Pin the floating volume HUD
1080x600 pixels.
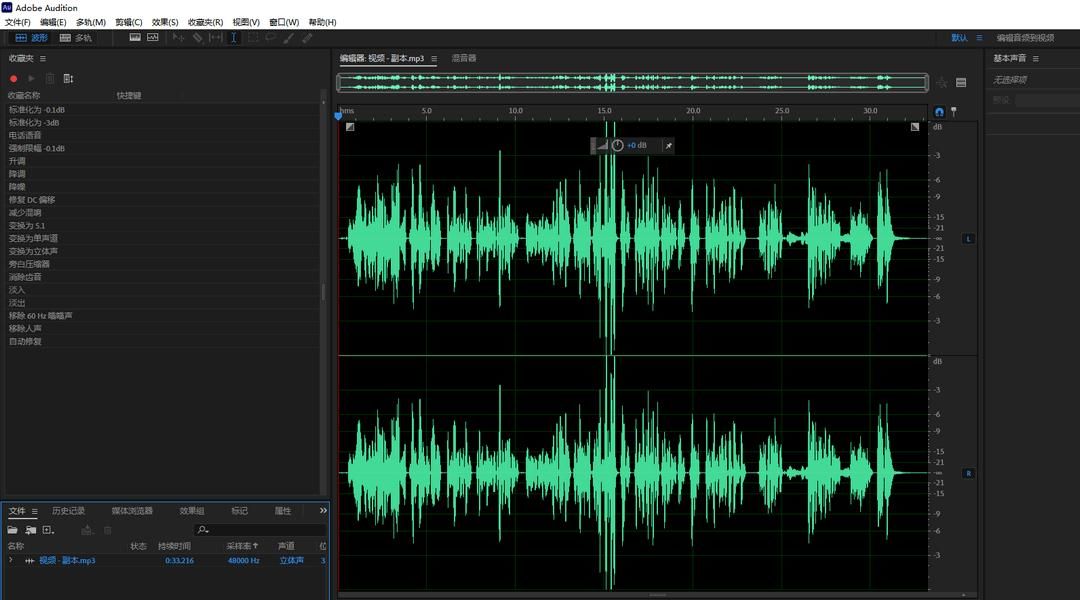pyautogui.click(x=668, y=145)
